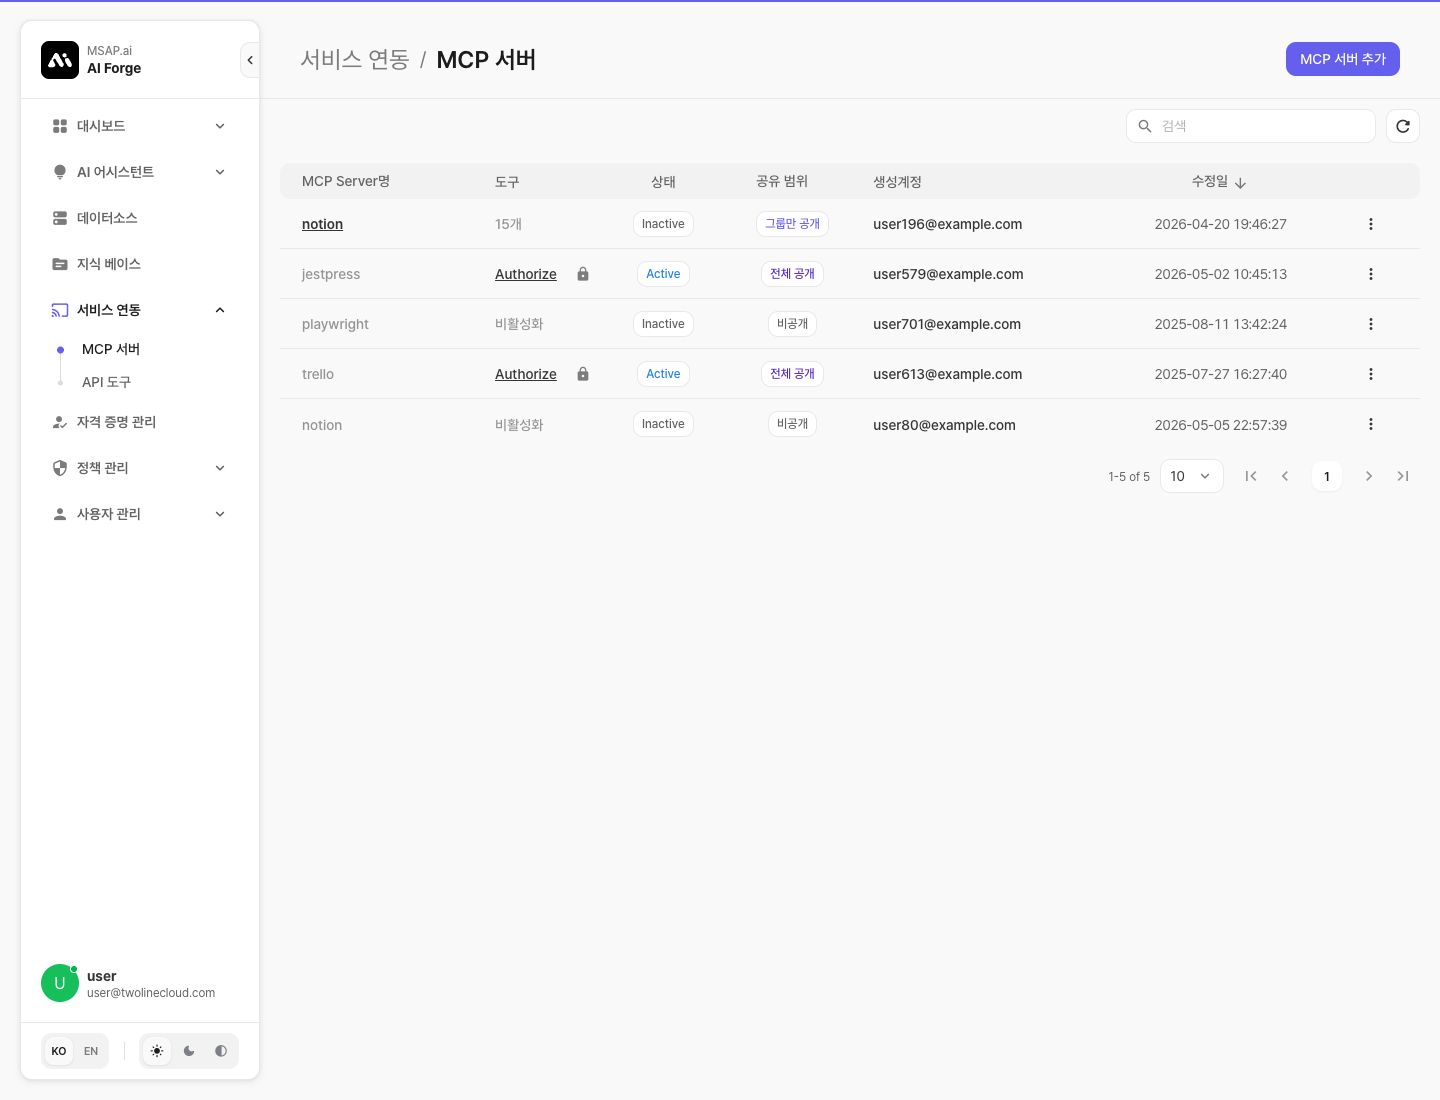Switch the language to KO
This screenshot has height=1100, width=1440.
59,1051
